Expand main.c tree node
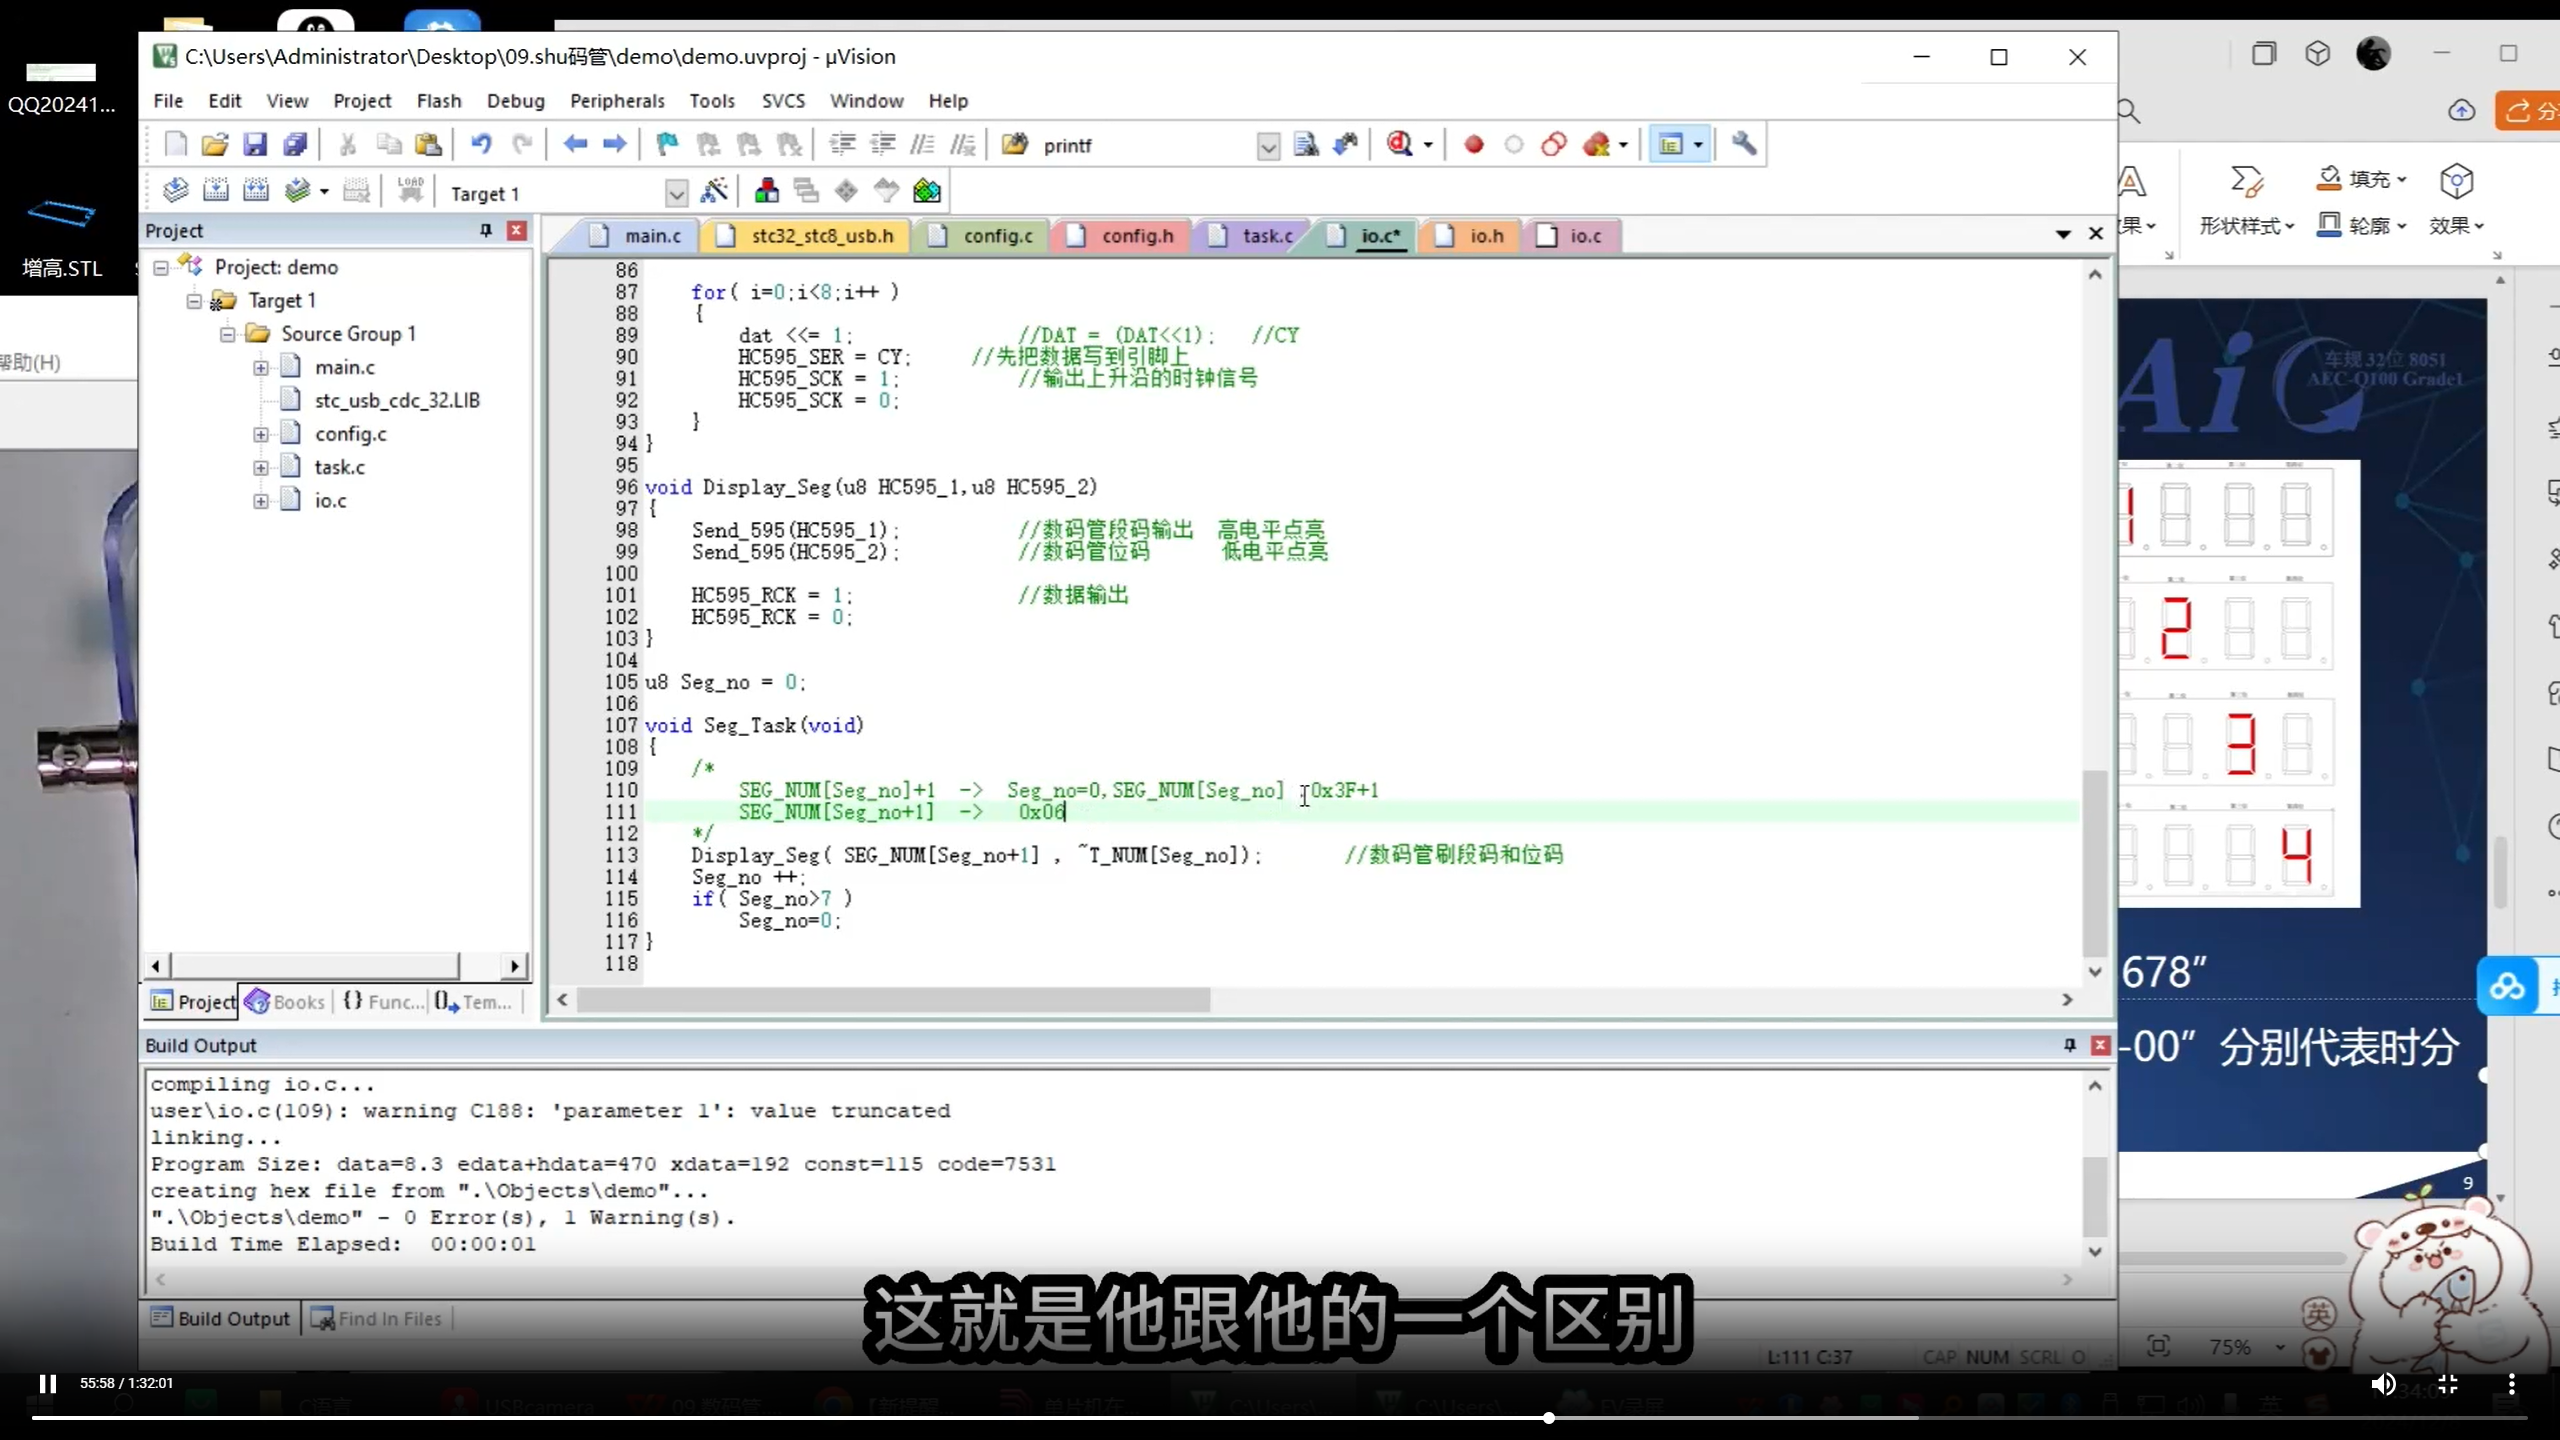This screenshot has width=2560, height=1440. pyautogui.click(x=261, y=368)
